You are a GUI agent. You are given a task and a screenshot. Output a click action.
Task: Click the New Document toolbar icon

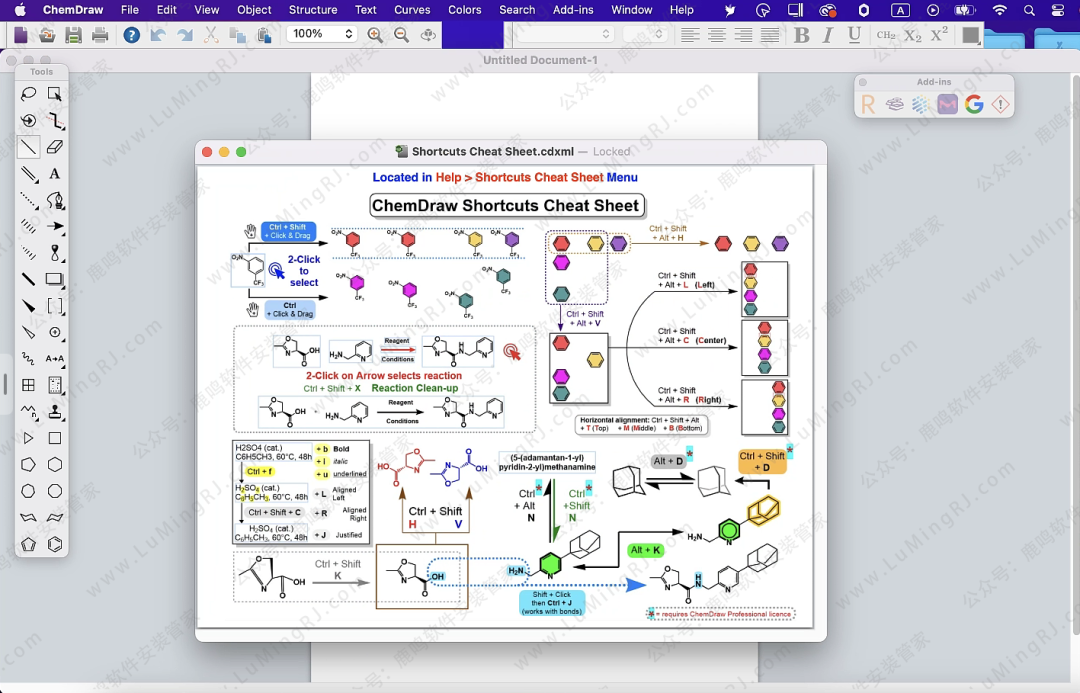pos(21,34)
